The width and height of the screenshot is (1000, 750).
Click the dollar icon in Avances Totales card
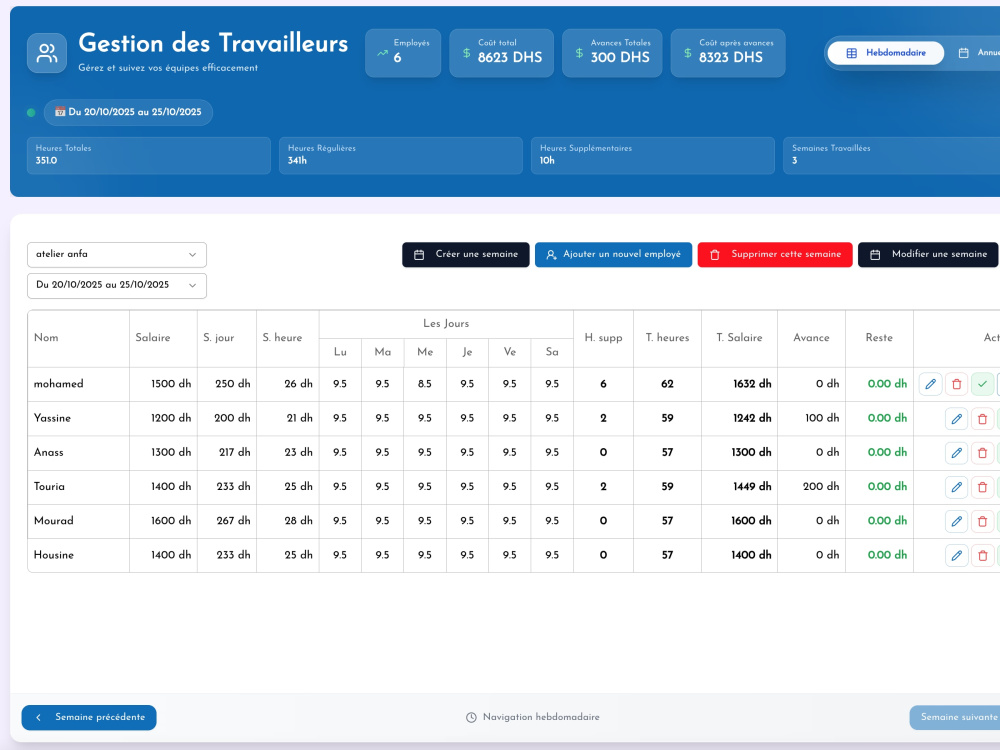tap(579, 54)
